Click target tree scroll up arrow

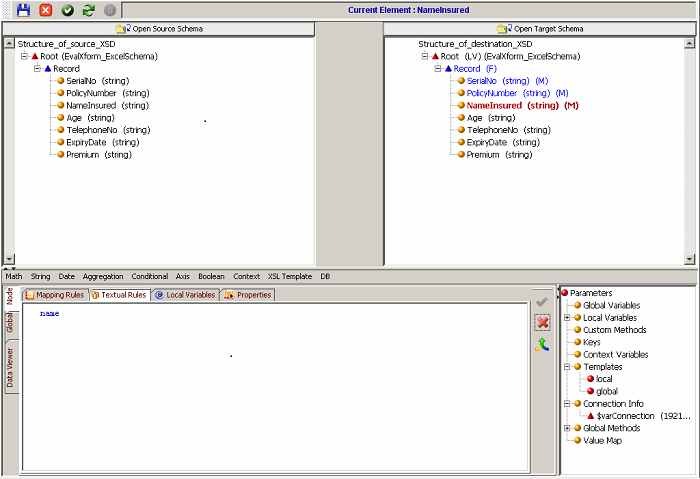pos(689,43)
